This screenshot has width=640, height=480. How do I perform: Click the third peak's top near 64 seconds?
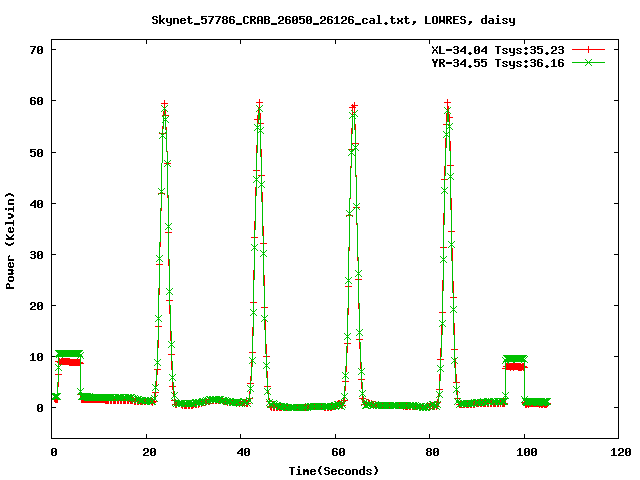pos(353,107)
